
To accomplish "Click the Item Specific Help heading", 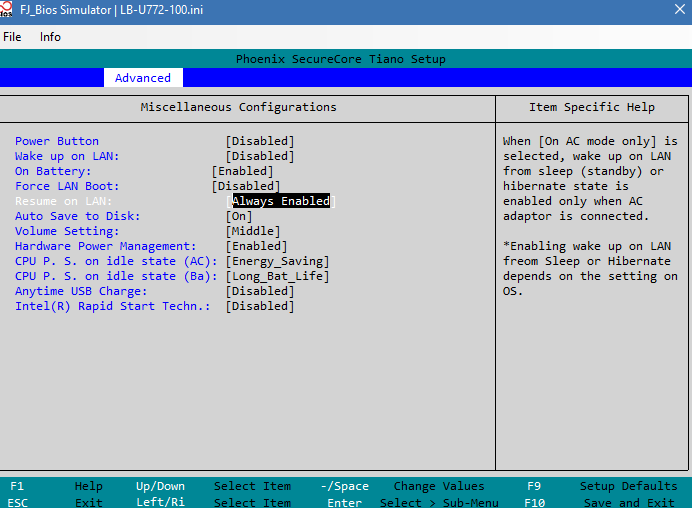I will [592, 107].
